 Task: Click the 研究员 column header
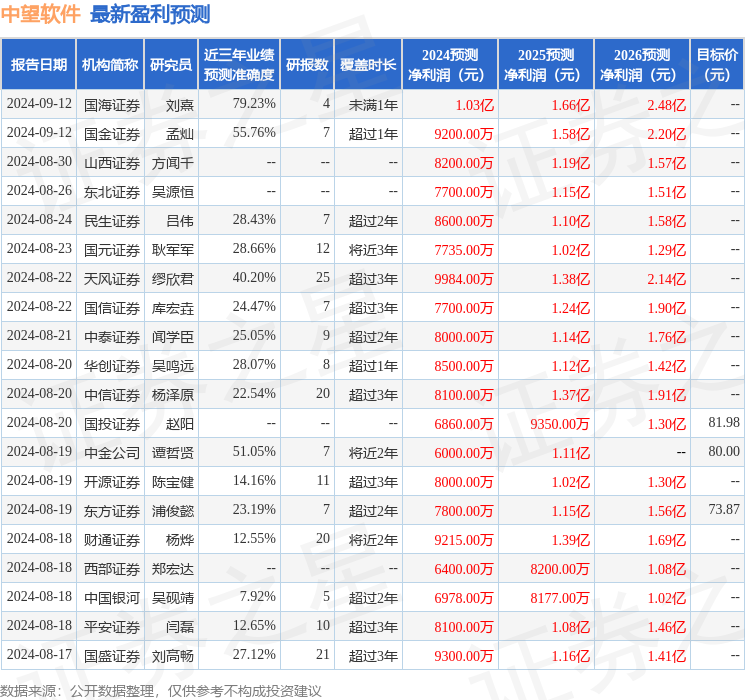click(x=171, y=65)
